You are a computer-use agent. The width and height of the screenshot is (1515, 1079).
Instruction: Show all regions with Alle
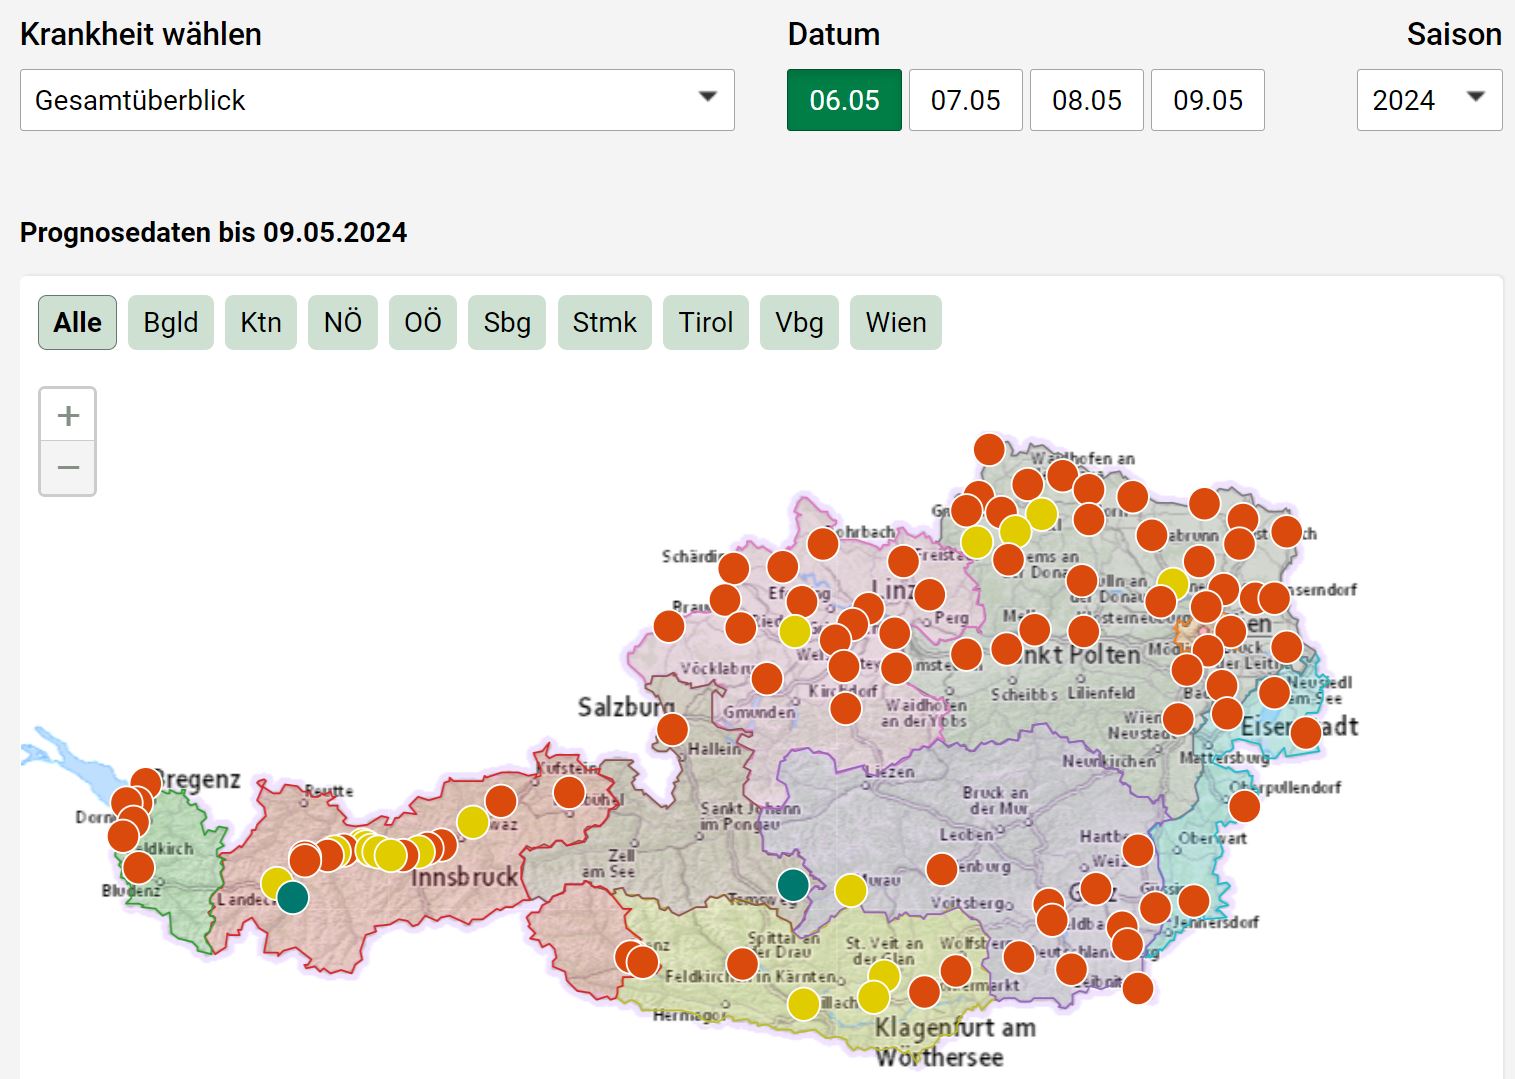click(x=77, y=322)
